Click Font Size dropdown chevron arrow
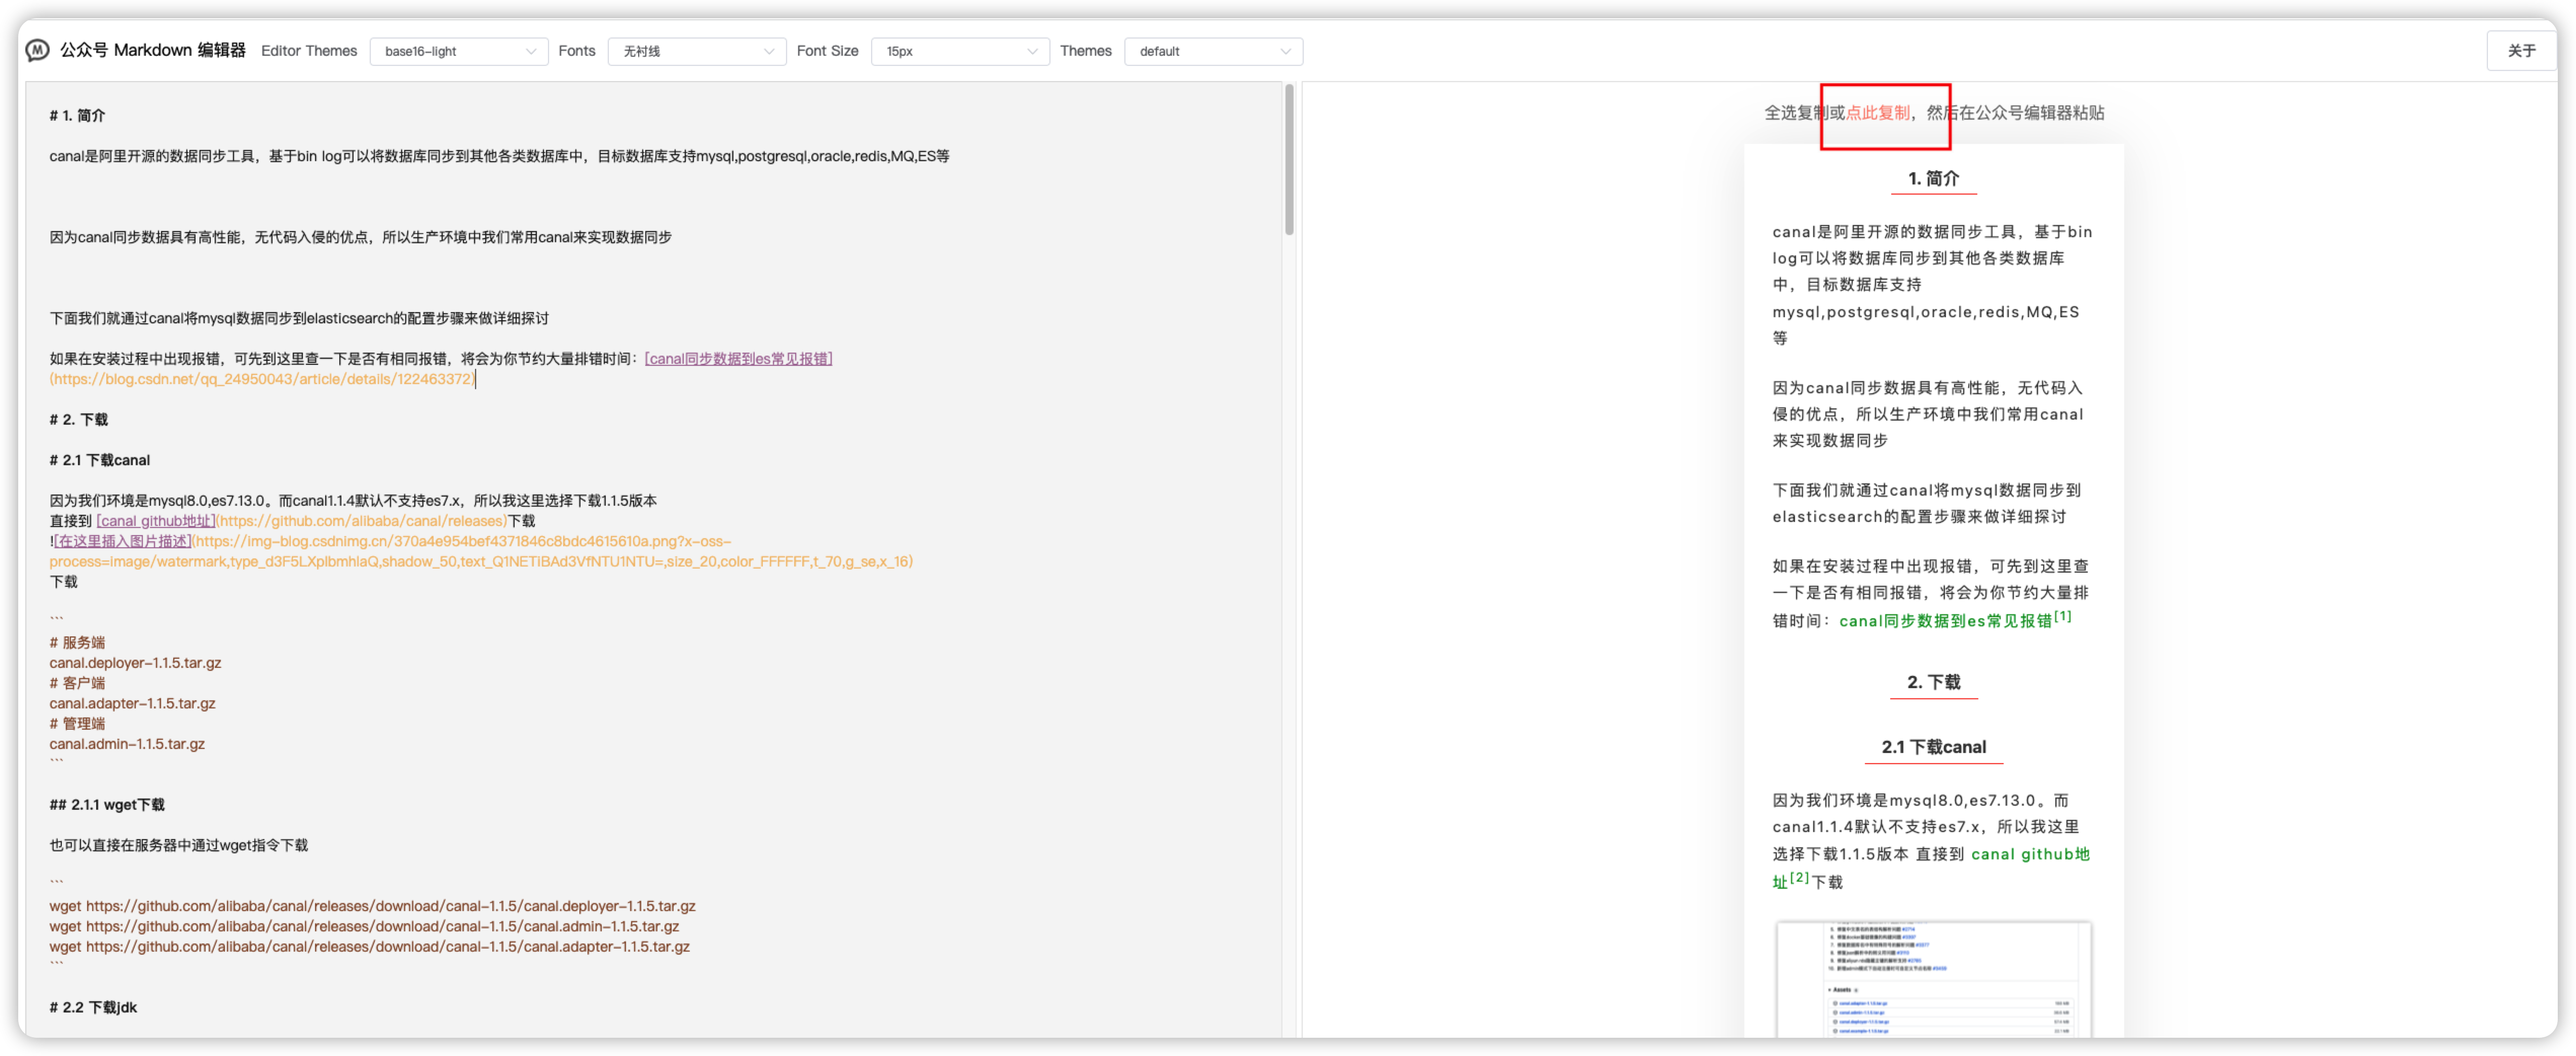The image size is (2576, 1056). [1032, 51]
